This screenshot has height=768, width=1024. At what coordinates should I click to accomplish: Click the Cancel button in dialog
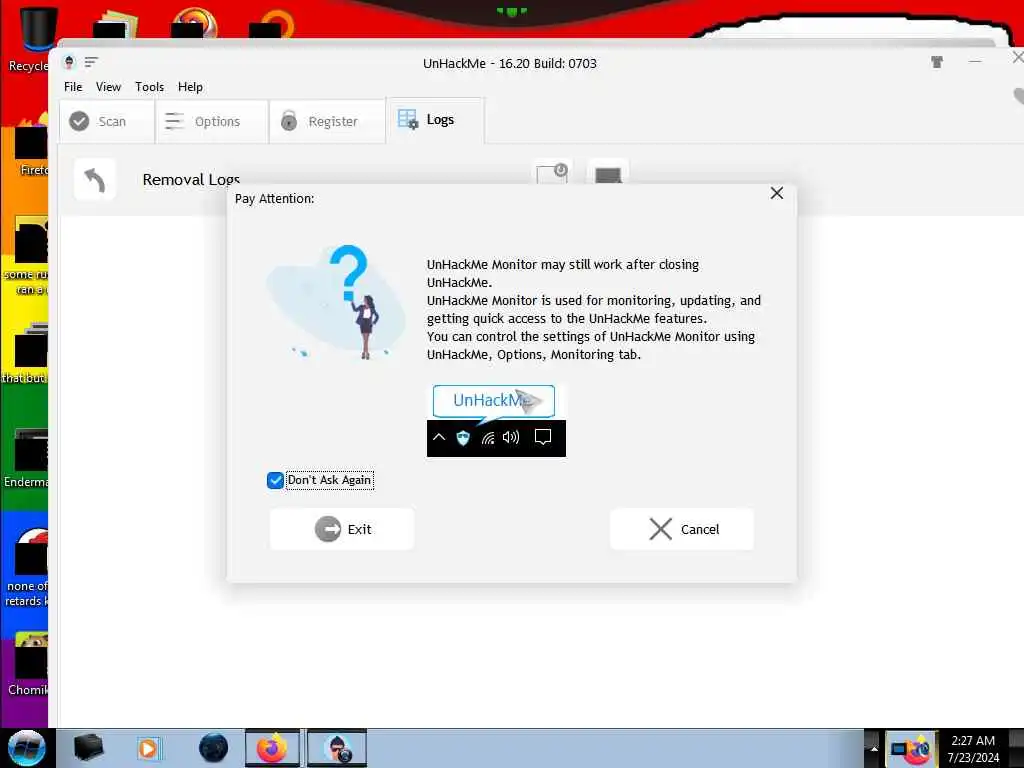(x=682, y=529)
